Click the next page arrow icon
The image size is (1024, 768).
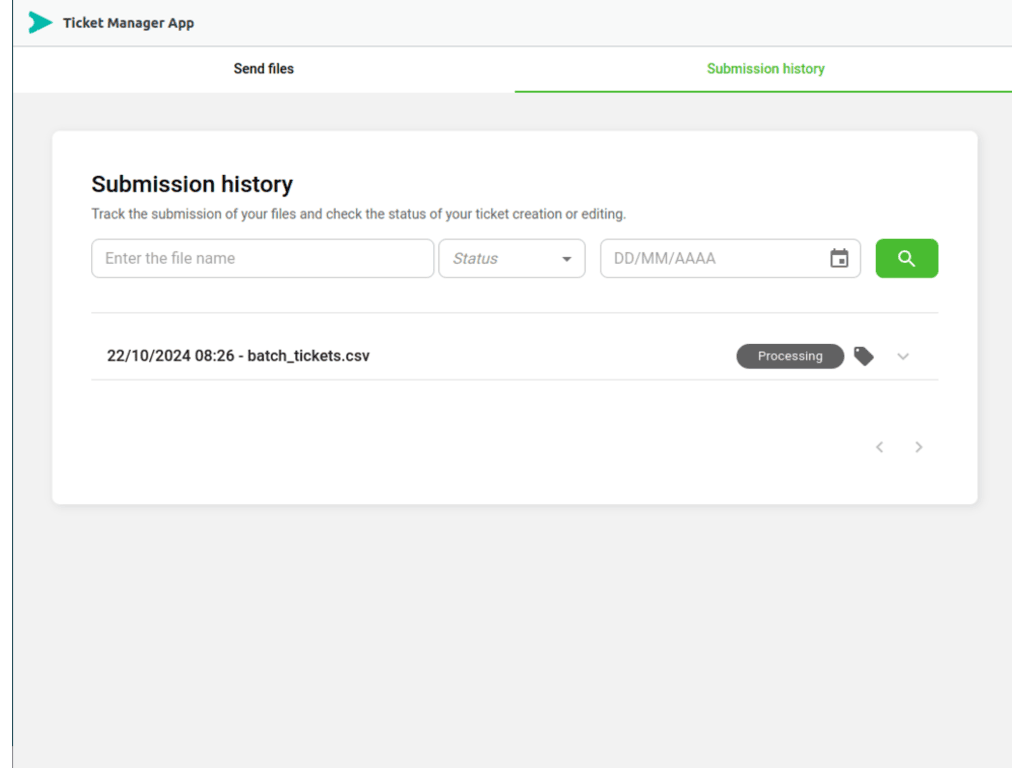click(x=918, y=447)
